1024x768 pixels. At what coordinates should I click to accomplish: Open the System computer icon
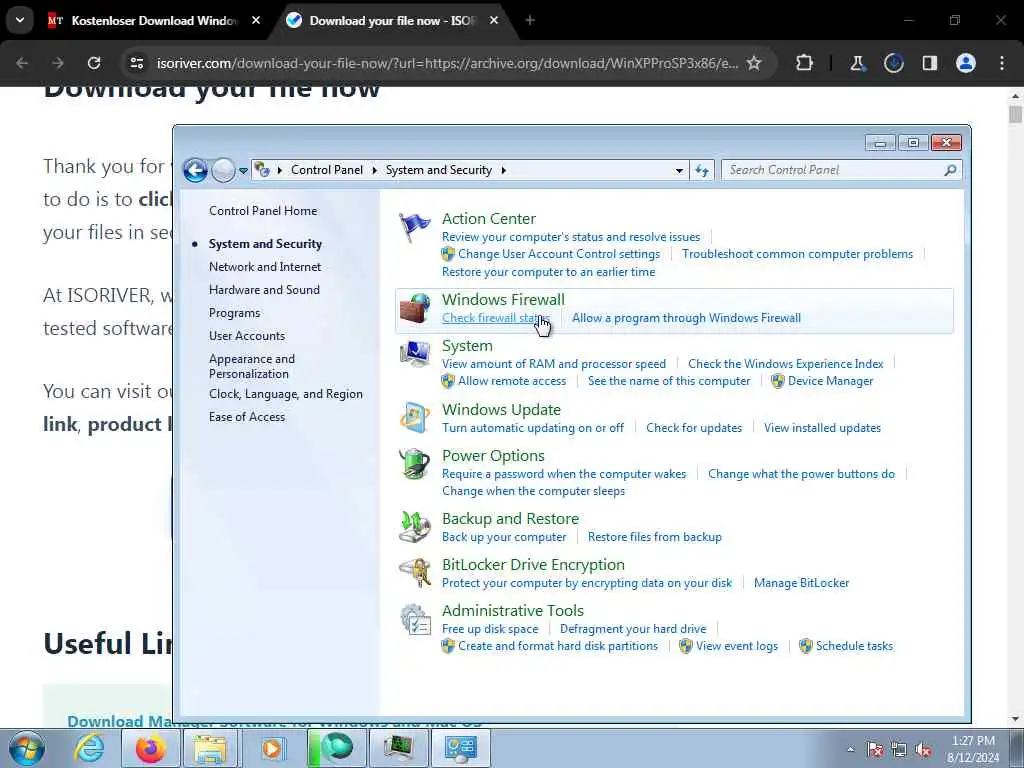tap(415, 355)
